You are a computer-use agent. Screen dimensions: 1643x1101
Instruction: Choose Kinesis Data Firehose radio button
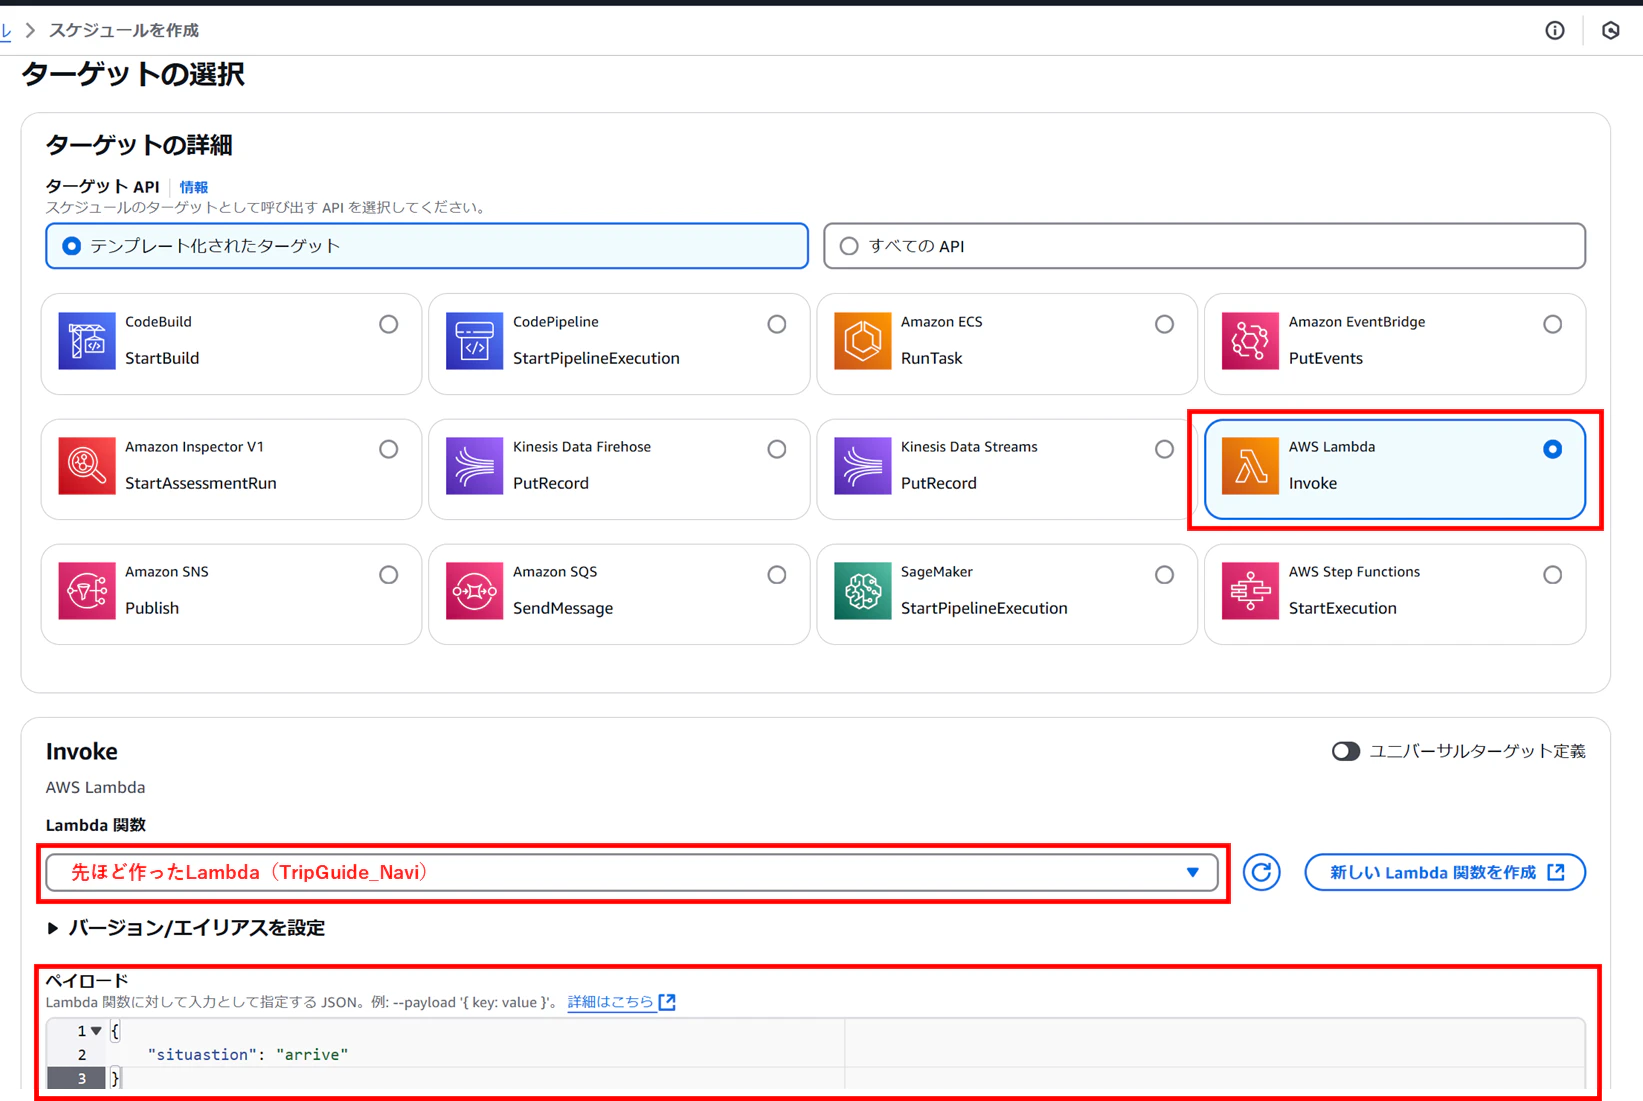point(777,449)
